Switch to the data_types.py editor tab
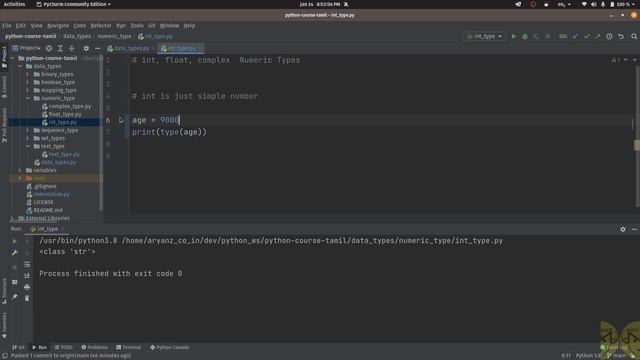This screenshot has width=640, height=360. tap(131, 48)
